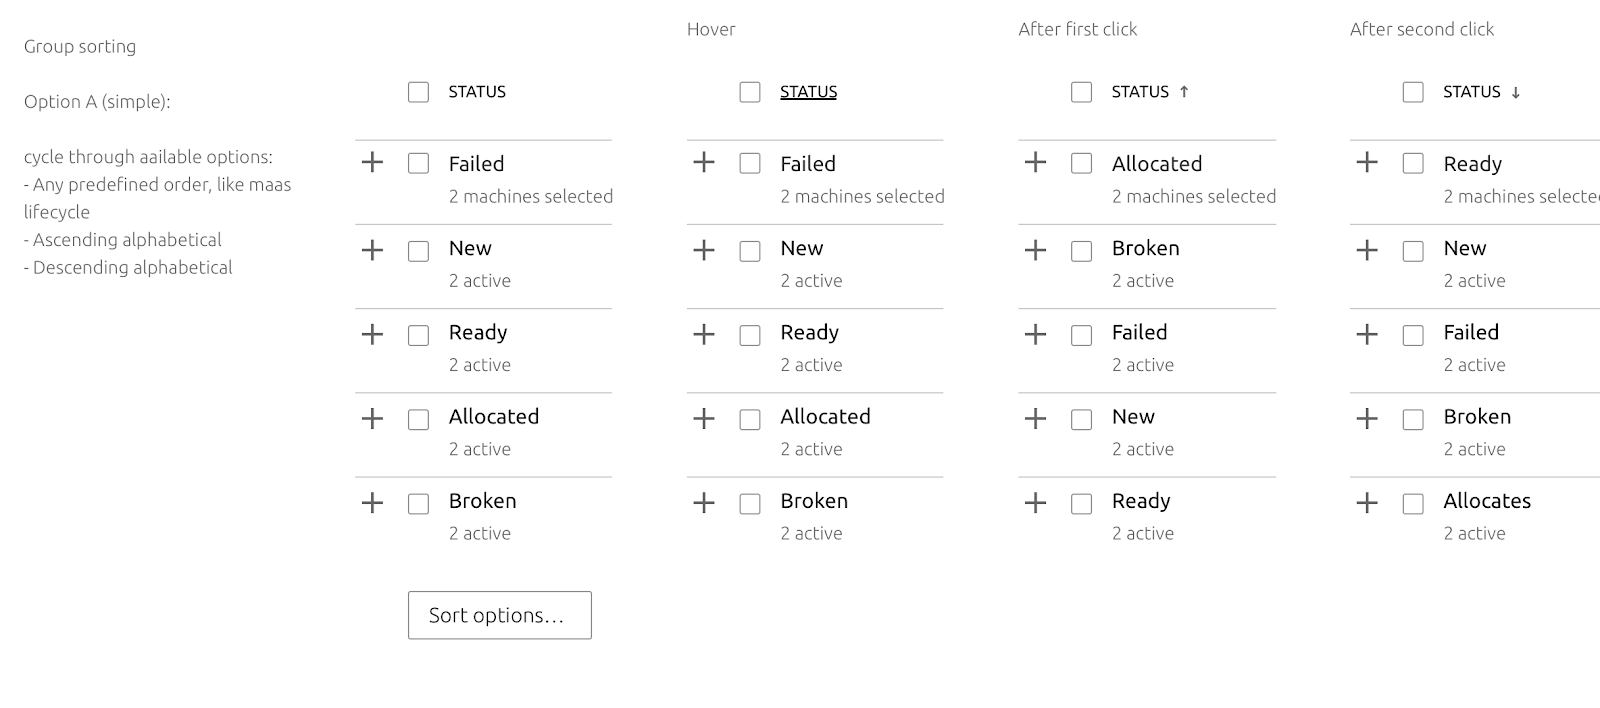Click STATUS header with the down arrow

click(x=1472, y=92)
